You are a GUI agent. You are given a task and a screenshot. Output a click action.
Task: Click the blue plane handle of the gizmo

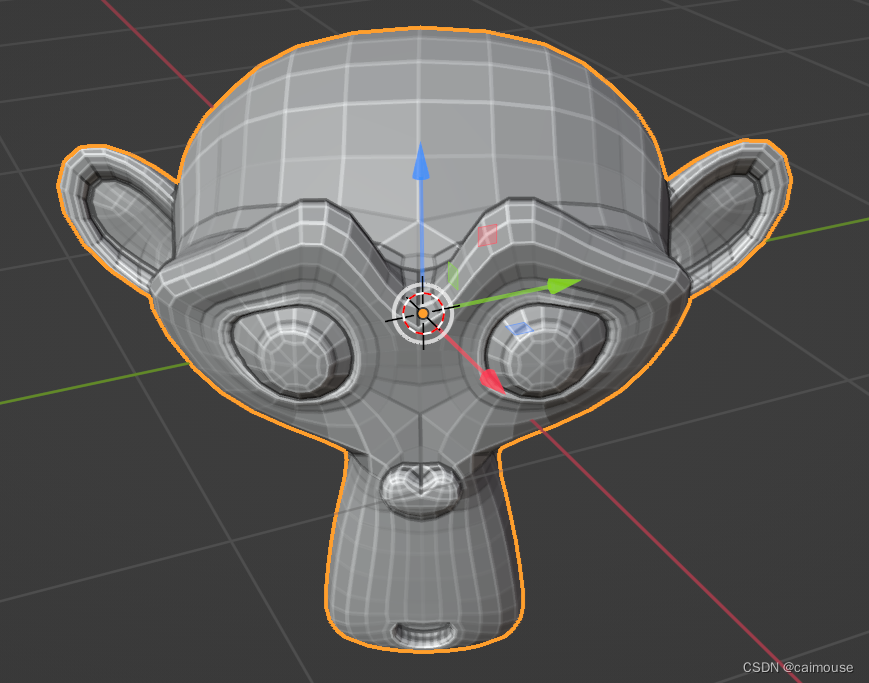point(519,329)
